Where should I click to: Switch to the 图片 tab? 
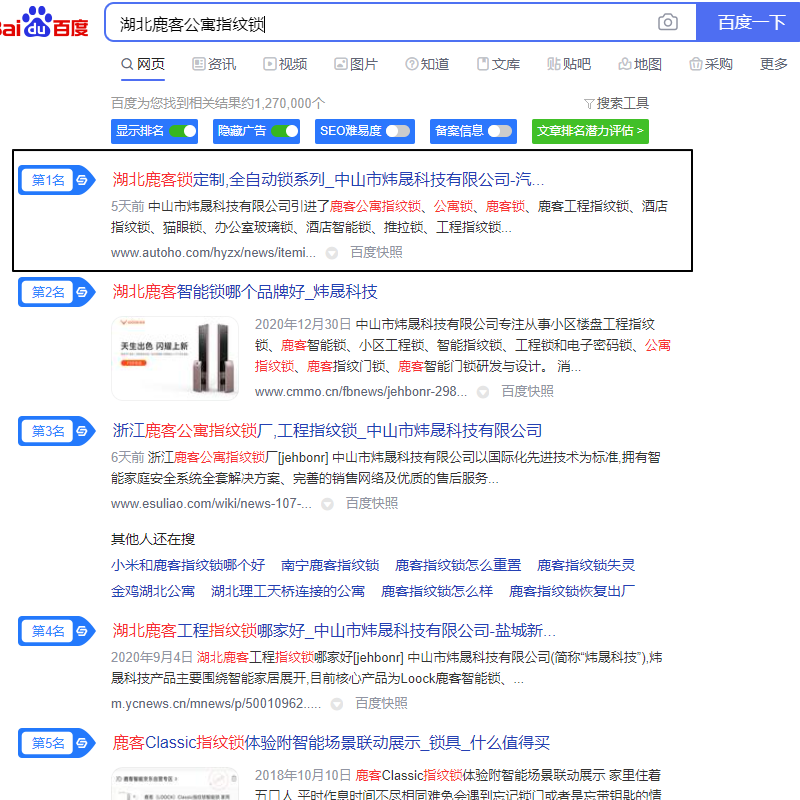[356, 64]
